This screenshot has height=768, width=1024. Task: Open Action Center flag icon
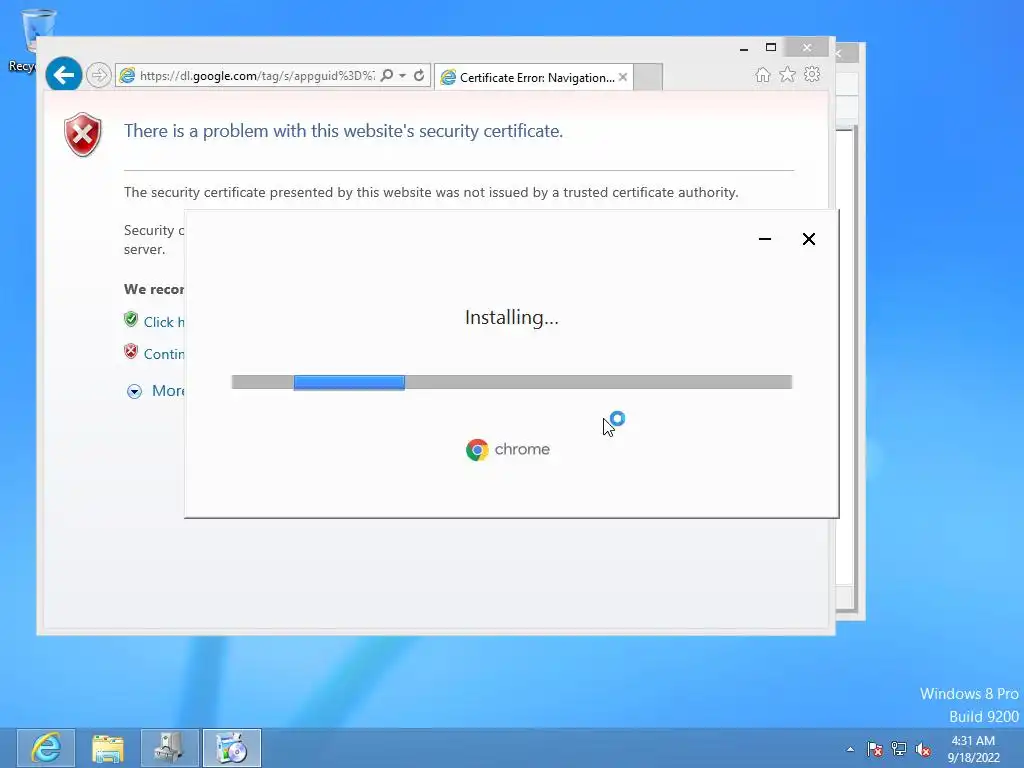(874, 749)
